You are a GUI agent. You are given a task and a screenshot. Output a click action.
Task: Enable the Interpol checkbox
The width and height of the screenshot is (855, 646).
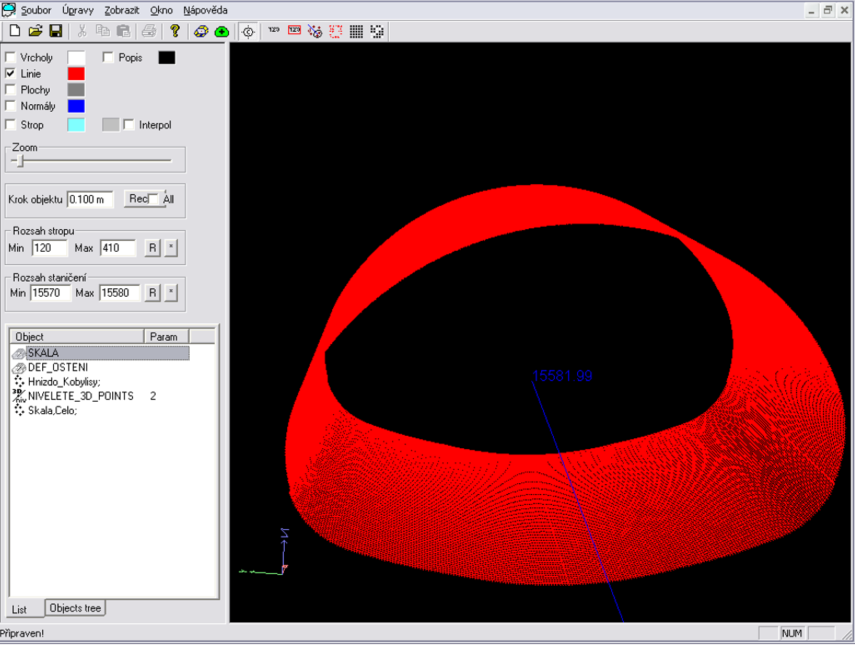[x=128, y=125]
